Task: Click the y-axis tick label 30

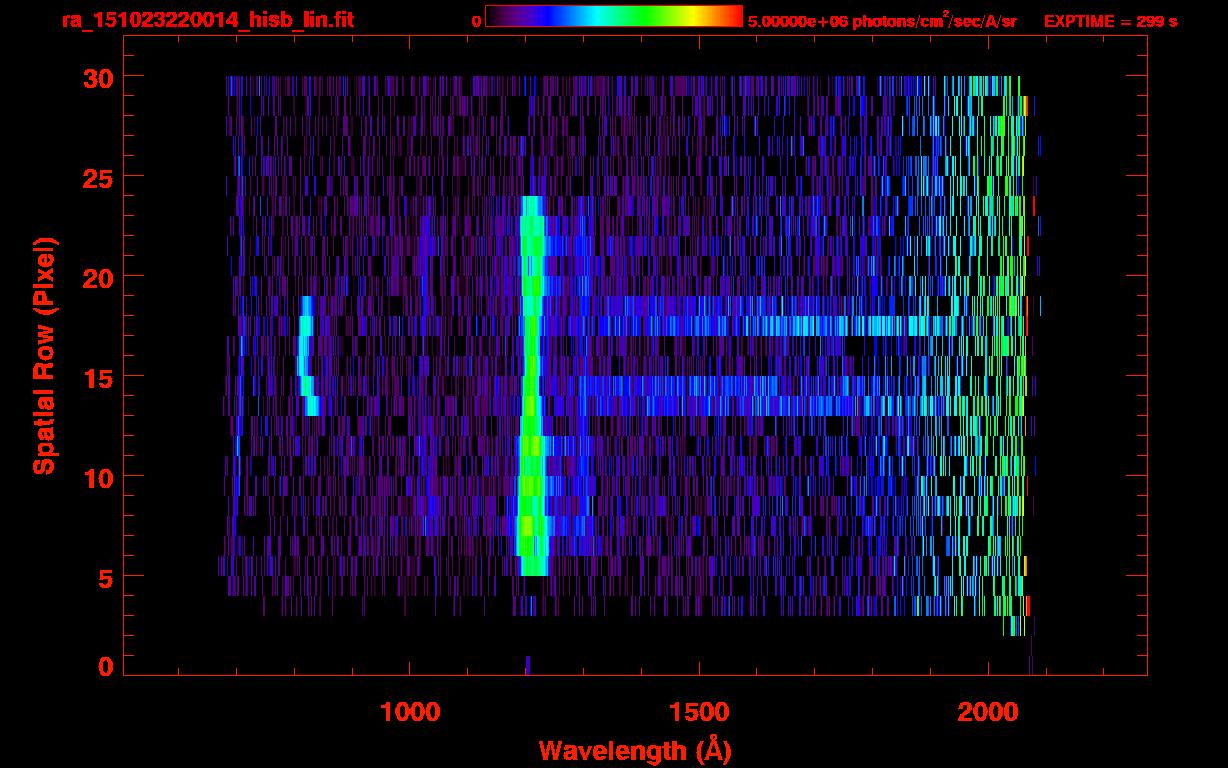Action: pos(99,77)
